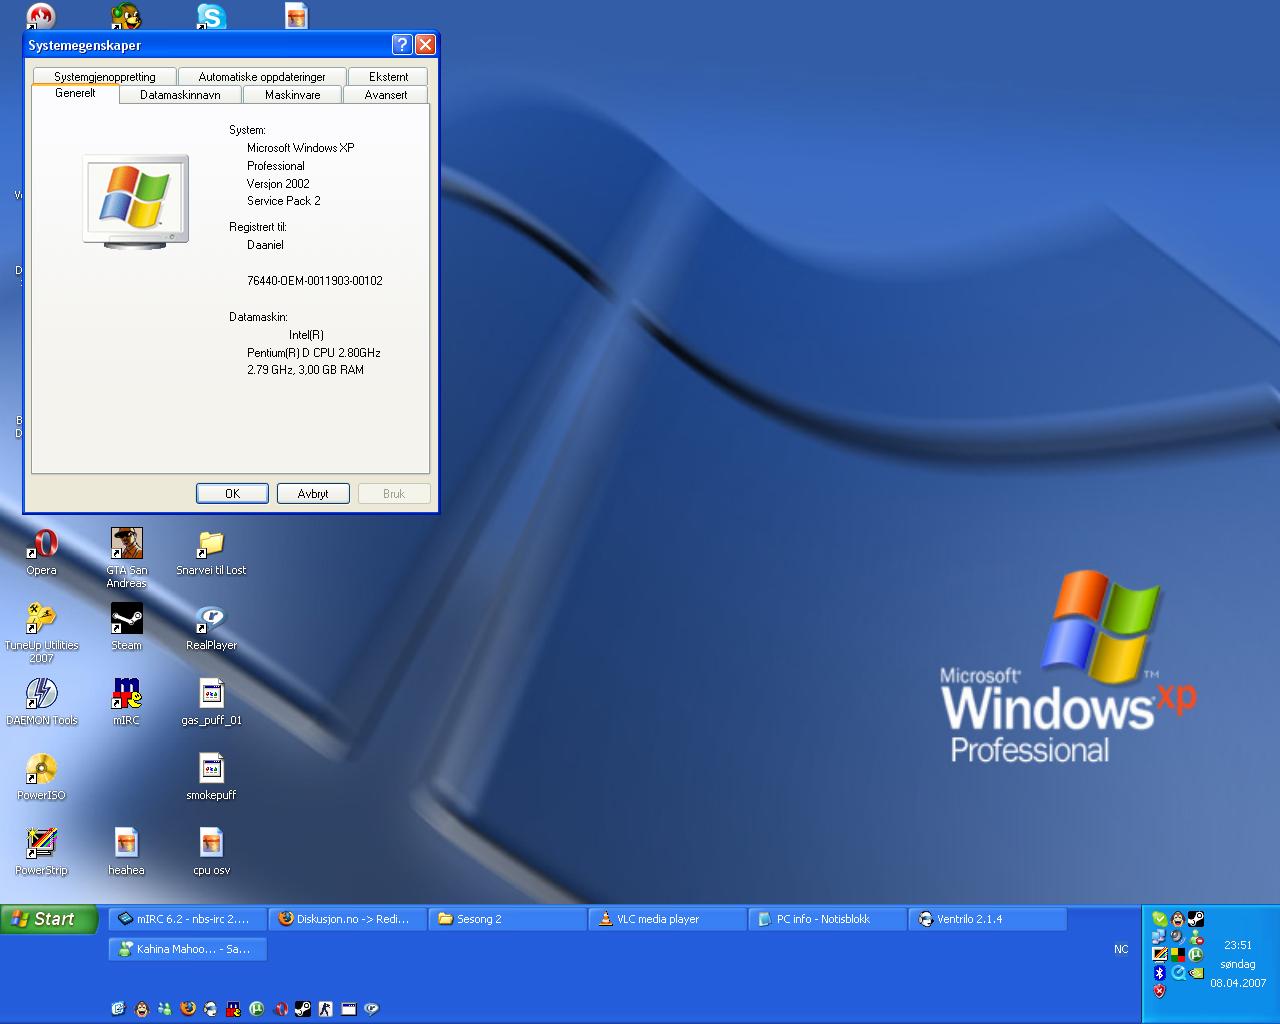Select gas_puff_01 file on desktop

coord(211,701)
